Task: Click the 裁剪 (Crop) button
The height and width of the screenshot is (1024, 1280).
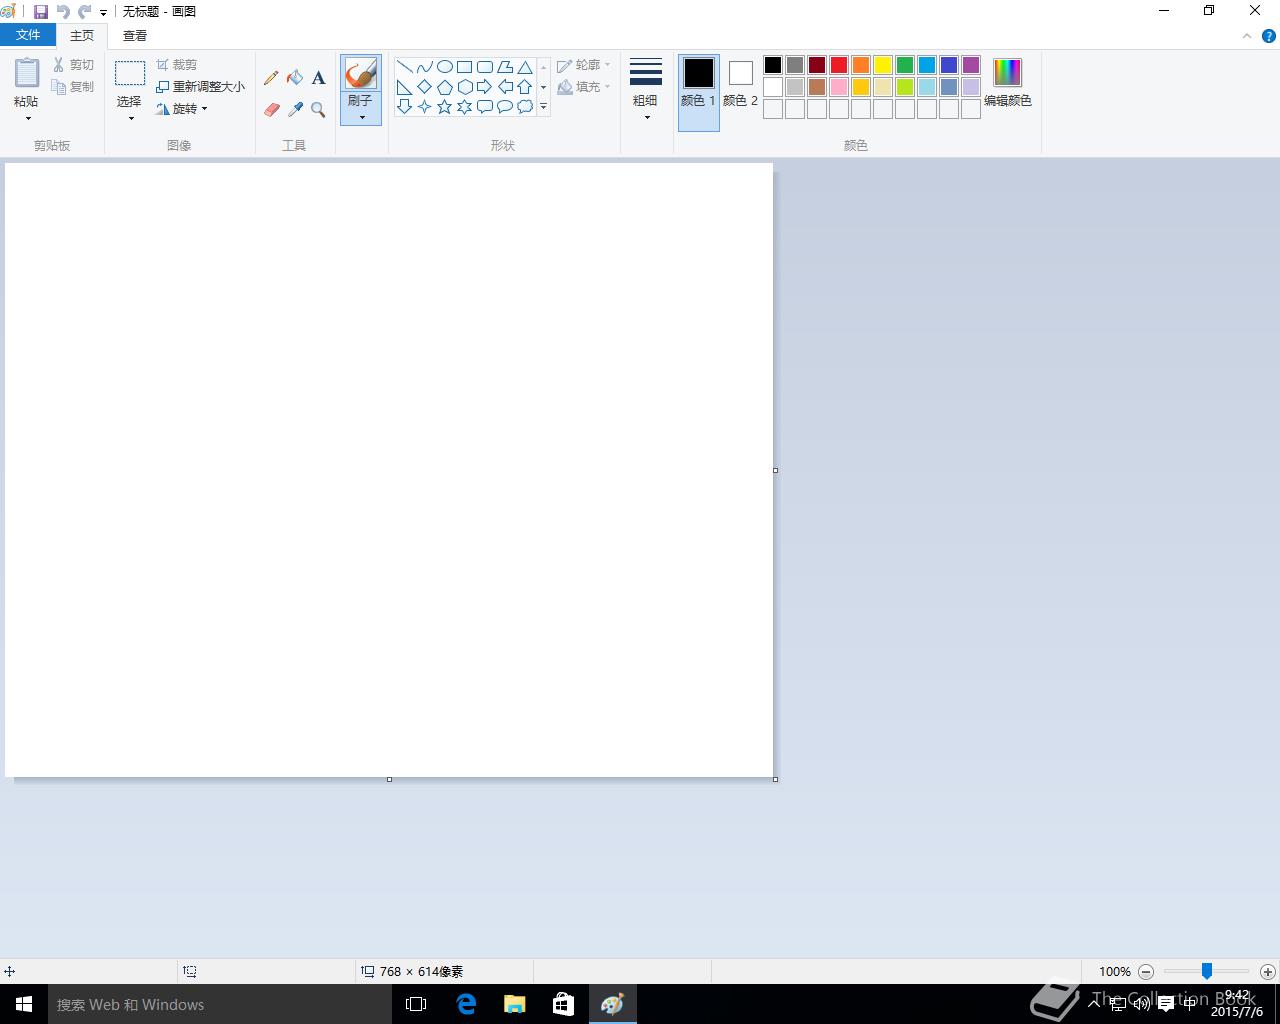Action: click(177, 65)
